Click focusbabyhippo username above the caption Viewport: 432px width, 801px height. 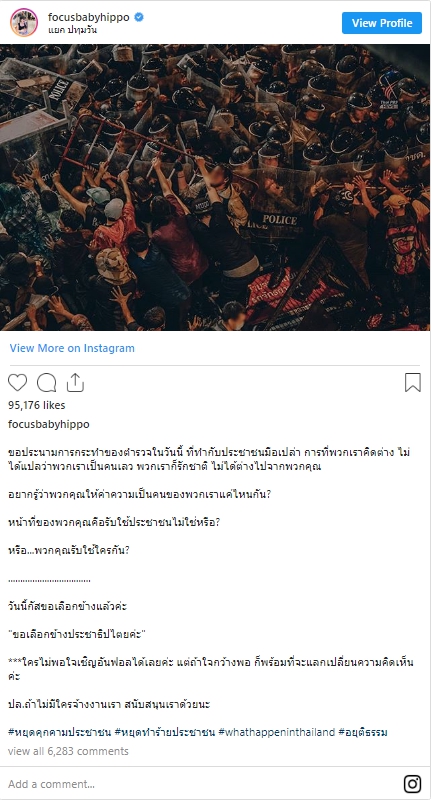click(x=49, y=424)
